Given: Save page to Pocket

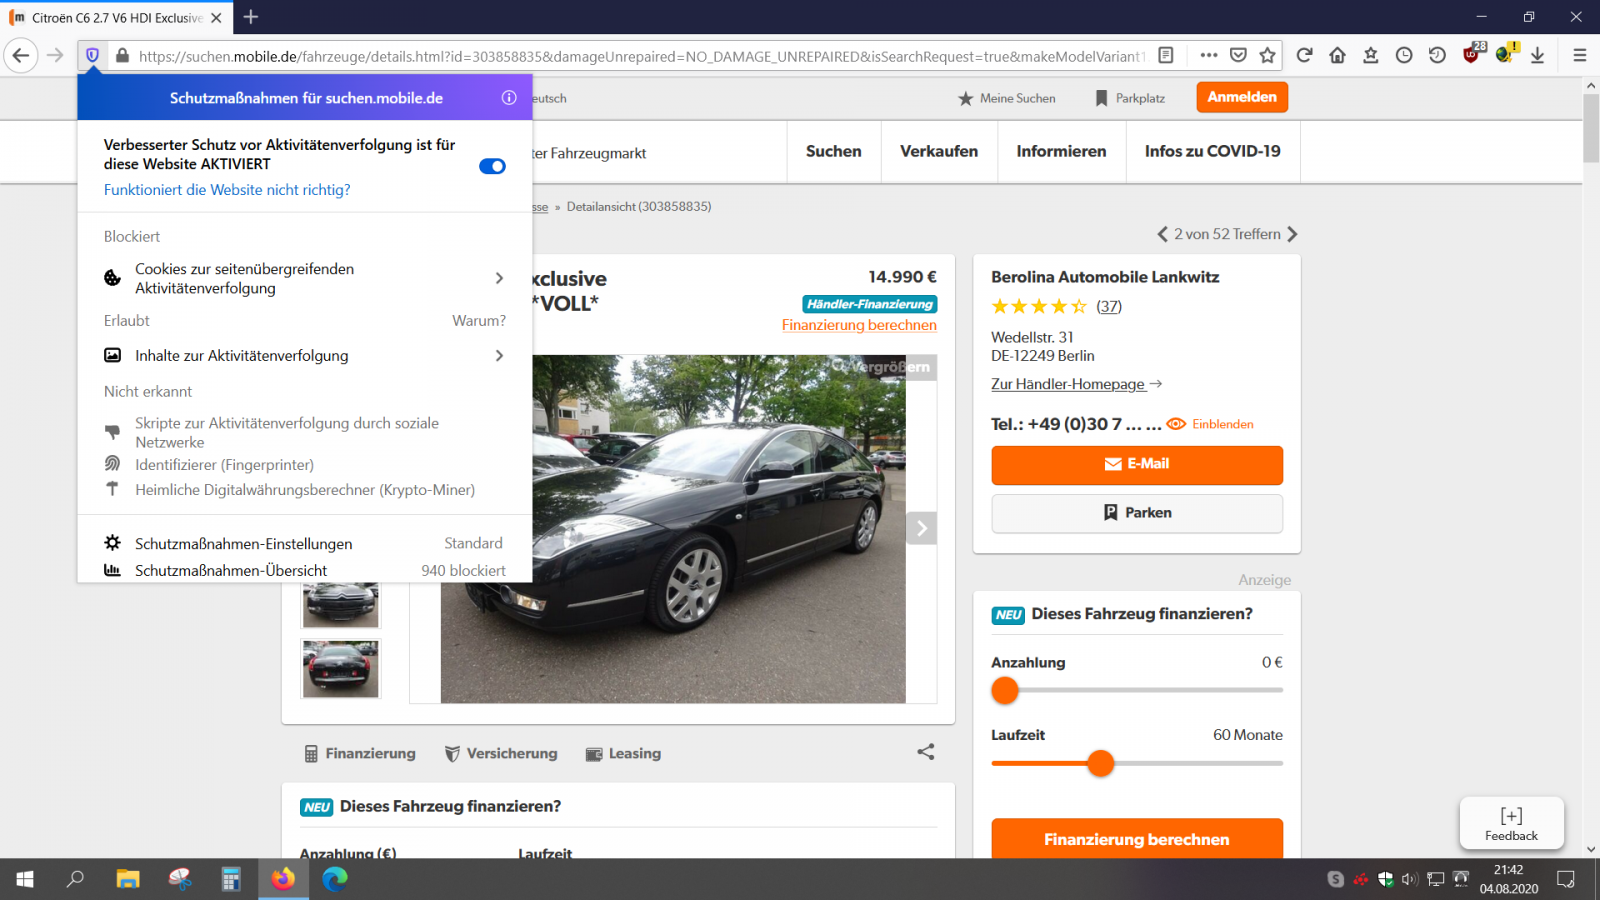Looking at the screenshot, I should (1238, 56).
